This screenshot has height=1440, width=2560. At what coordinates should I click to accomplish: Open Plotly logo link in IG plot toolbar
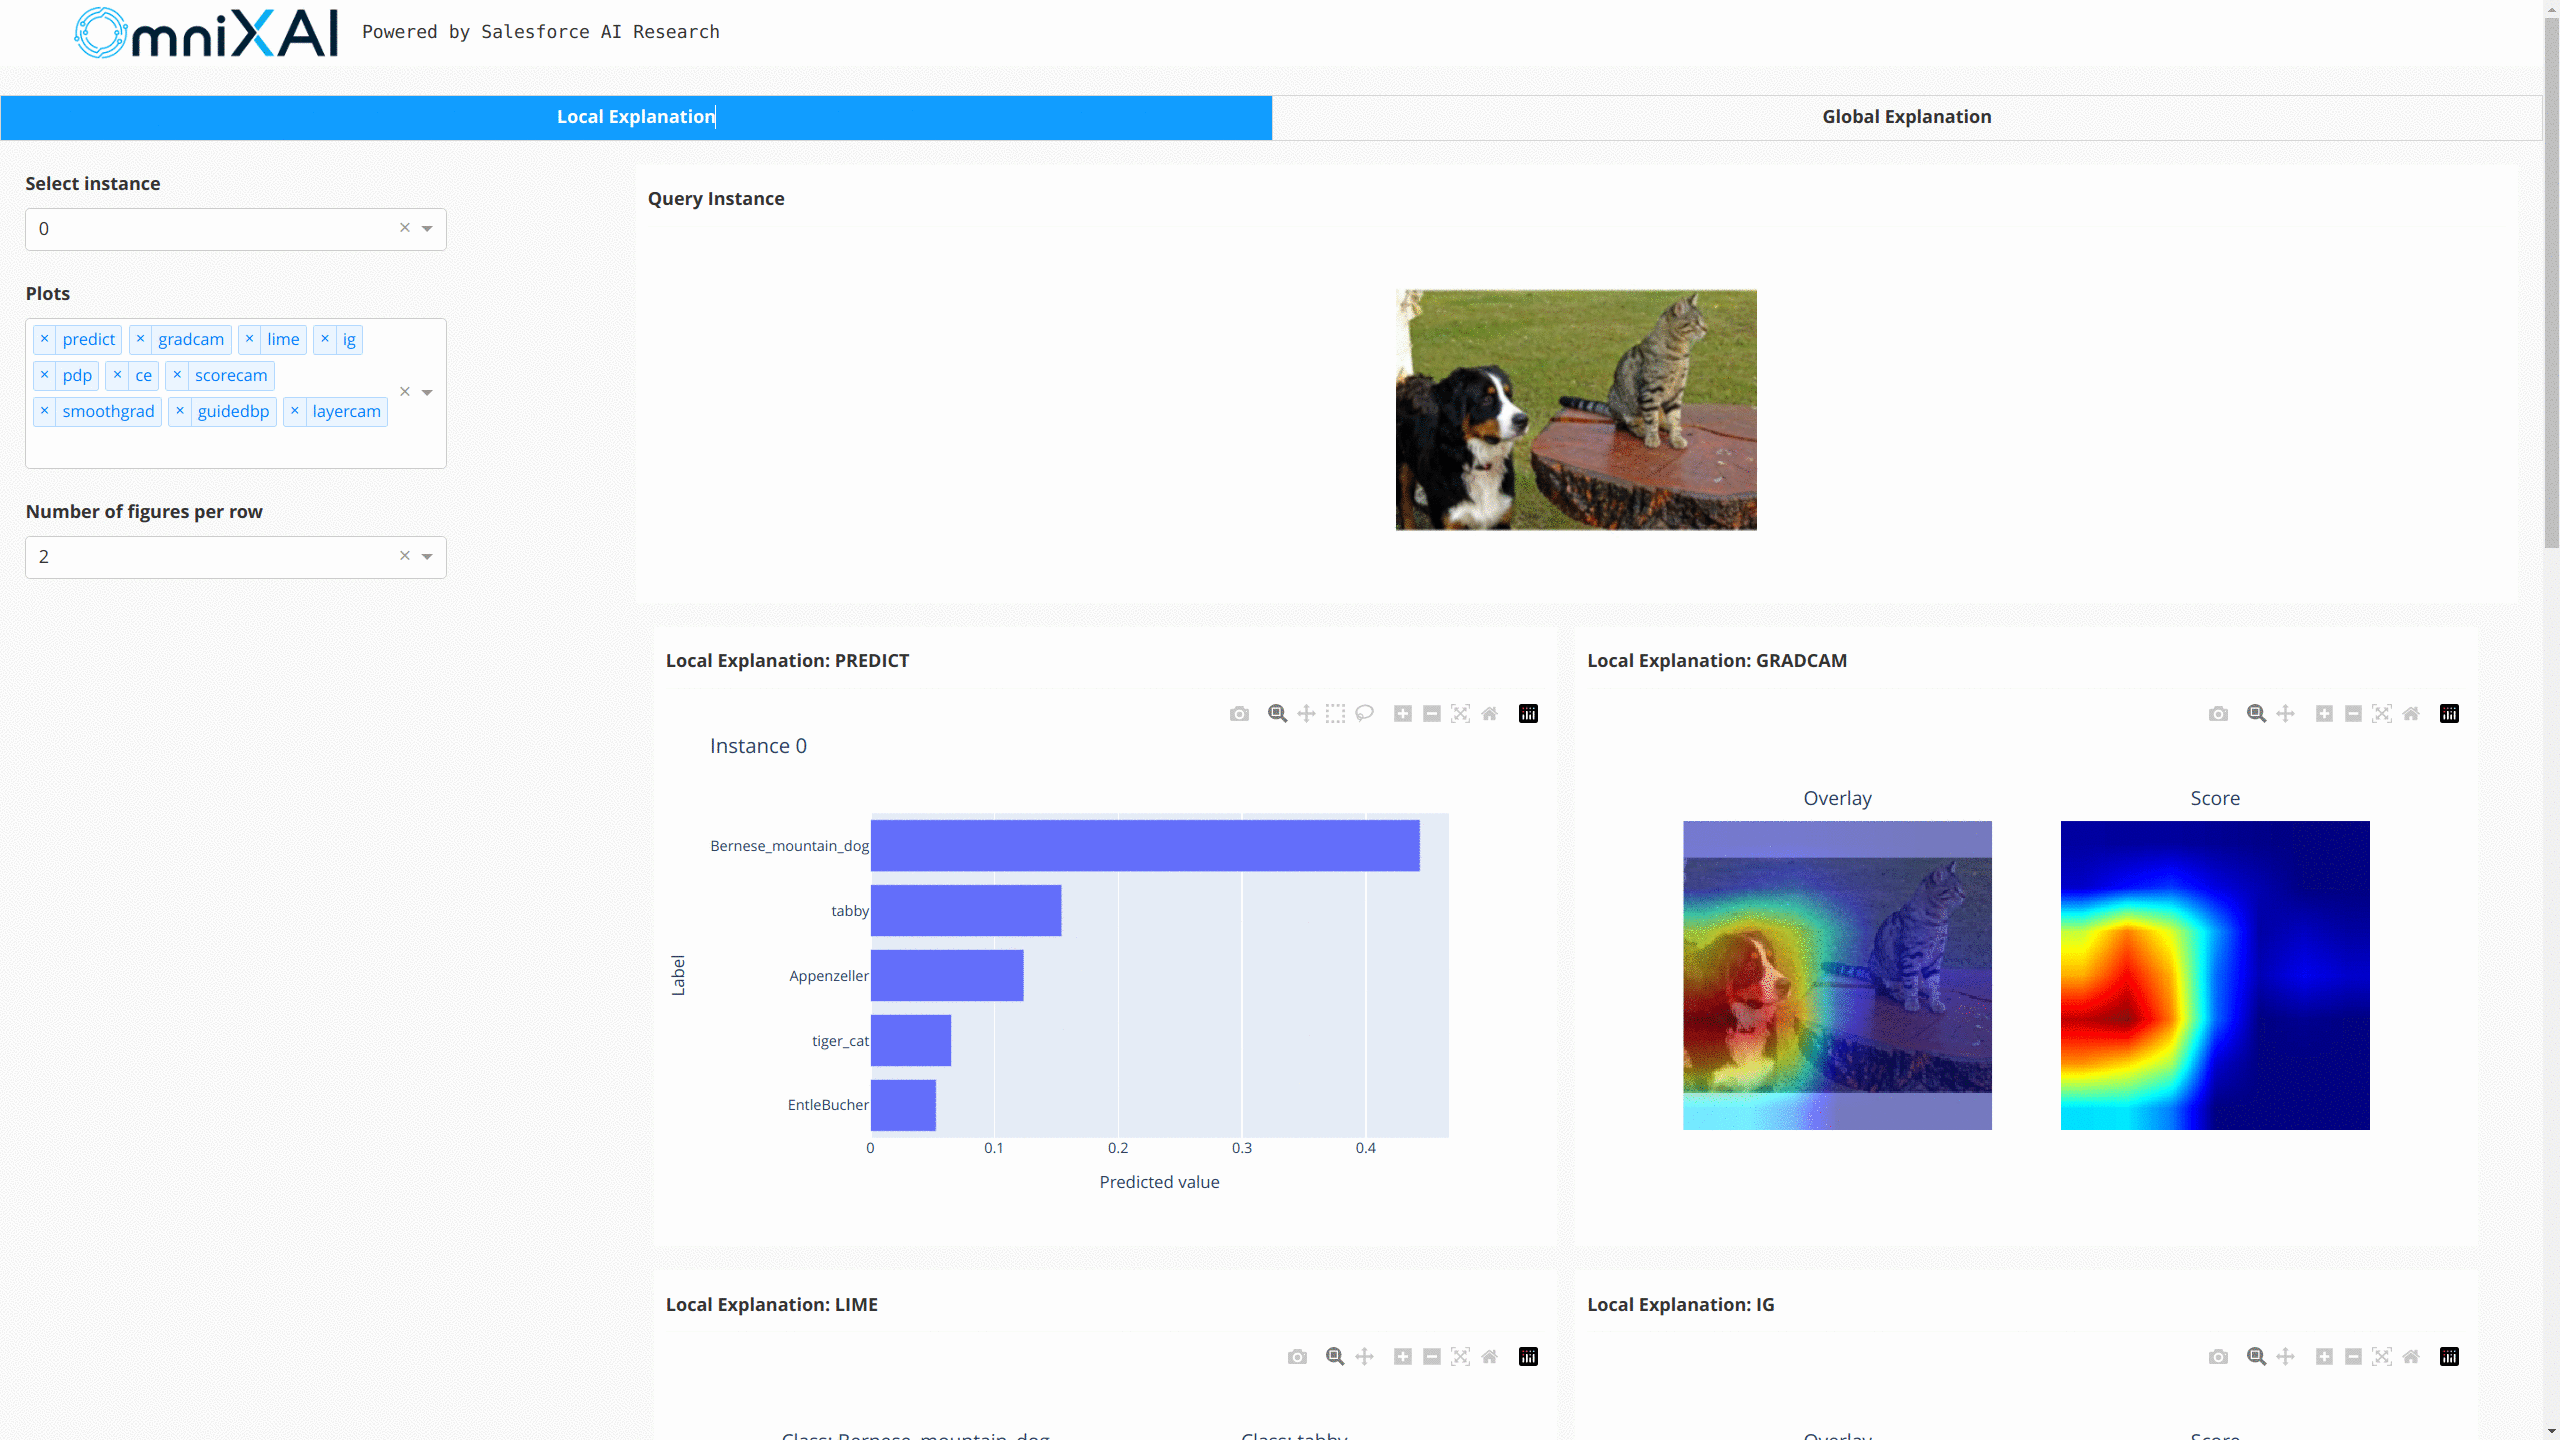(x=2449, y=1356)
